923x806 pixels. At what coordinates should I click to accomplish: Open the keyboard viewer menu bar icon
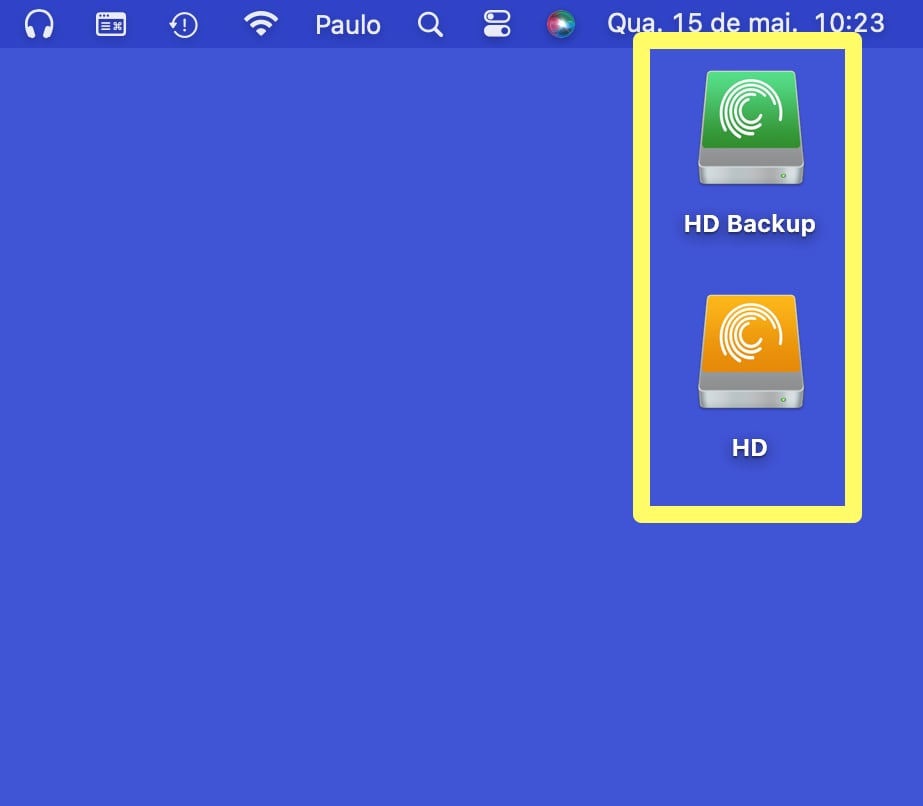[111, 24]
